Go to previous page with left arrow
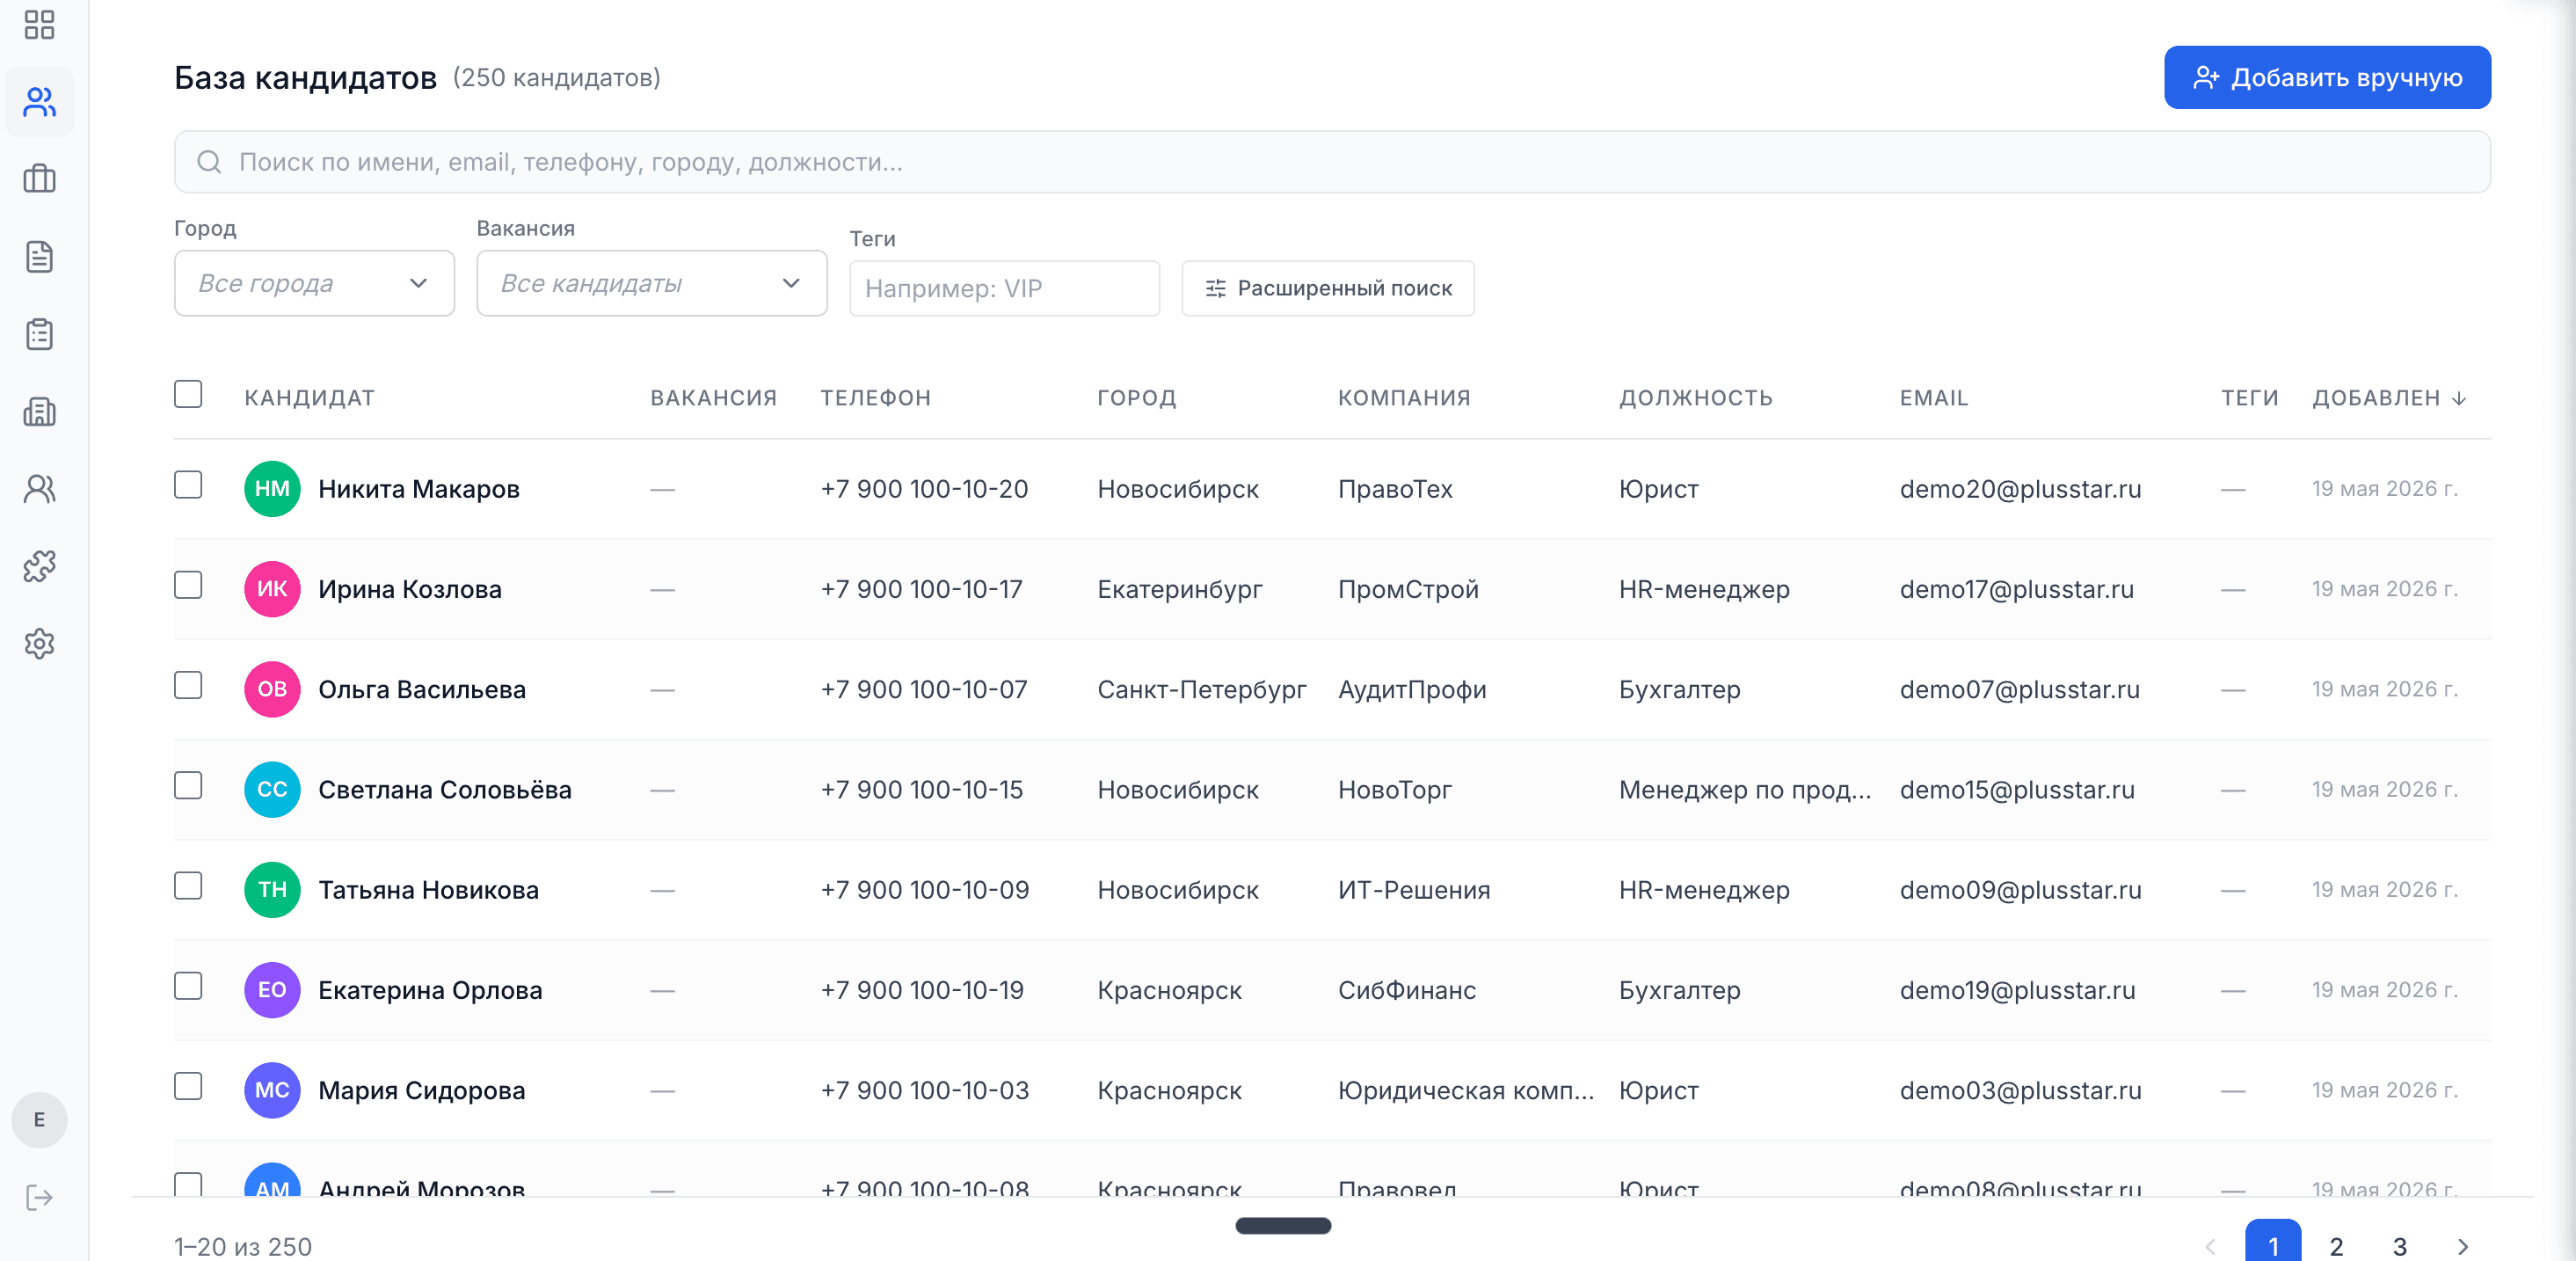Image resolution: width=2576 pixels, height=1261 pixels. point(2211,1246)
